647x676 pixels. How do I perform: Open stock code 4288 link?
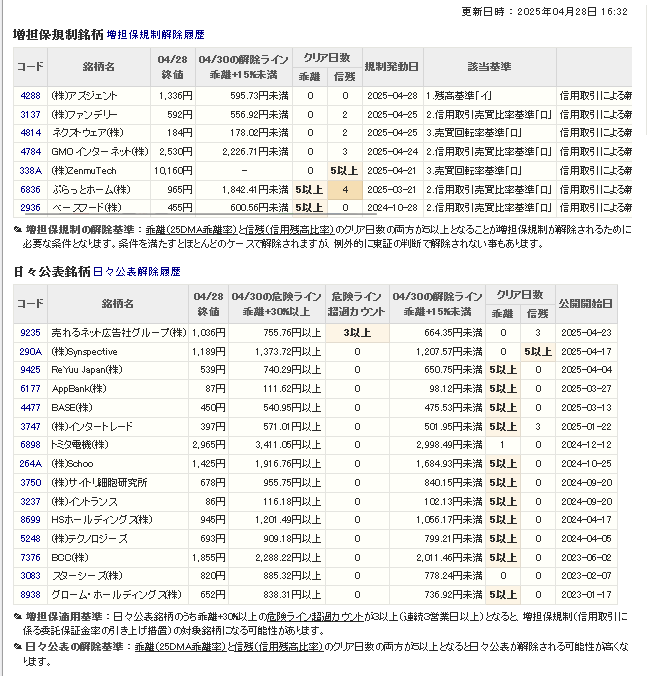pyautogui.click(x=30, y=96)
